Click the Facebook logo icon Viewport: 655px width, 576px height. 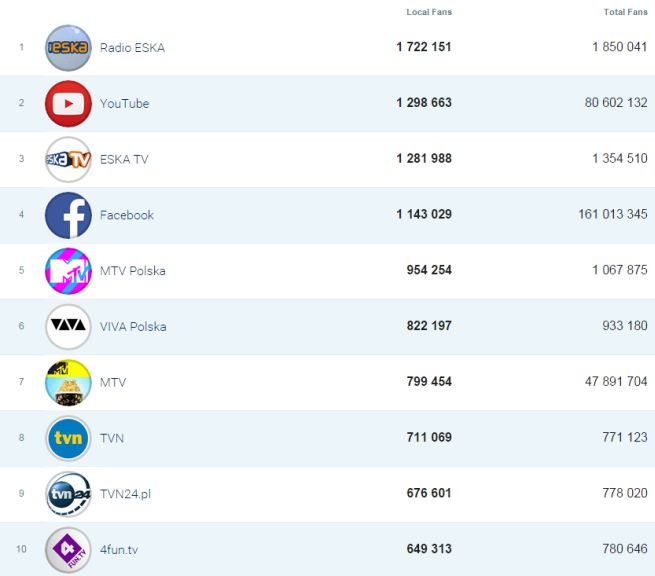[68, 215]
